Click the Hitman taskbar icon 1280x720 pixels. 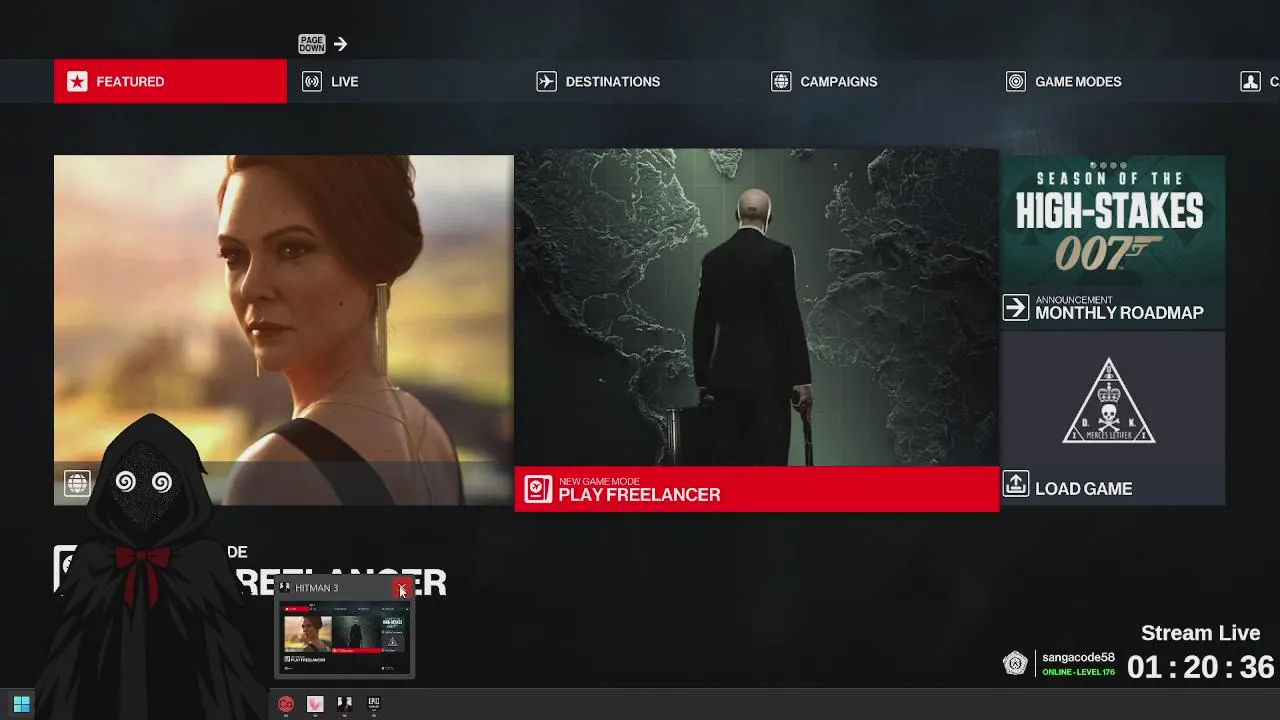[x=344, y=704]
